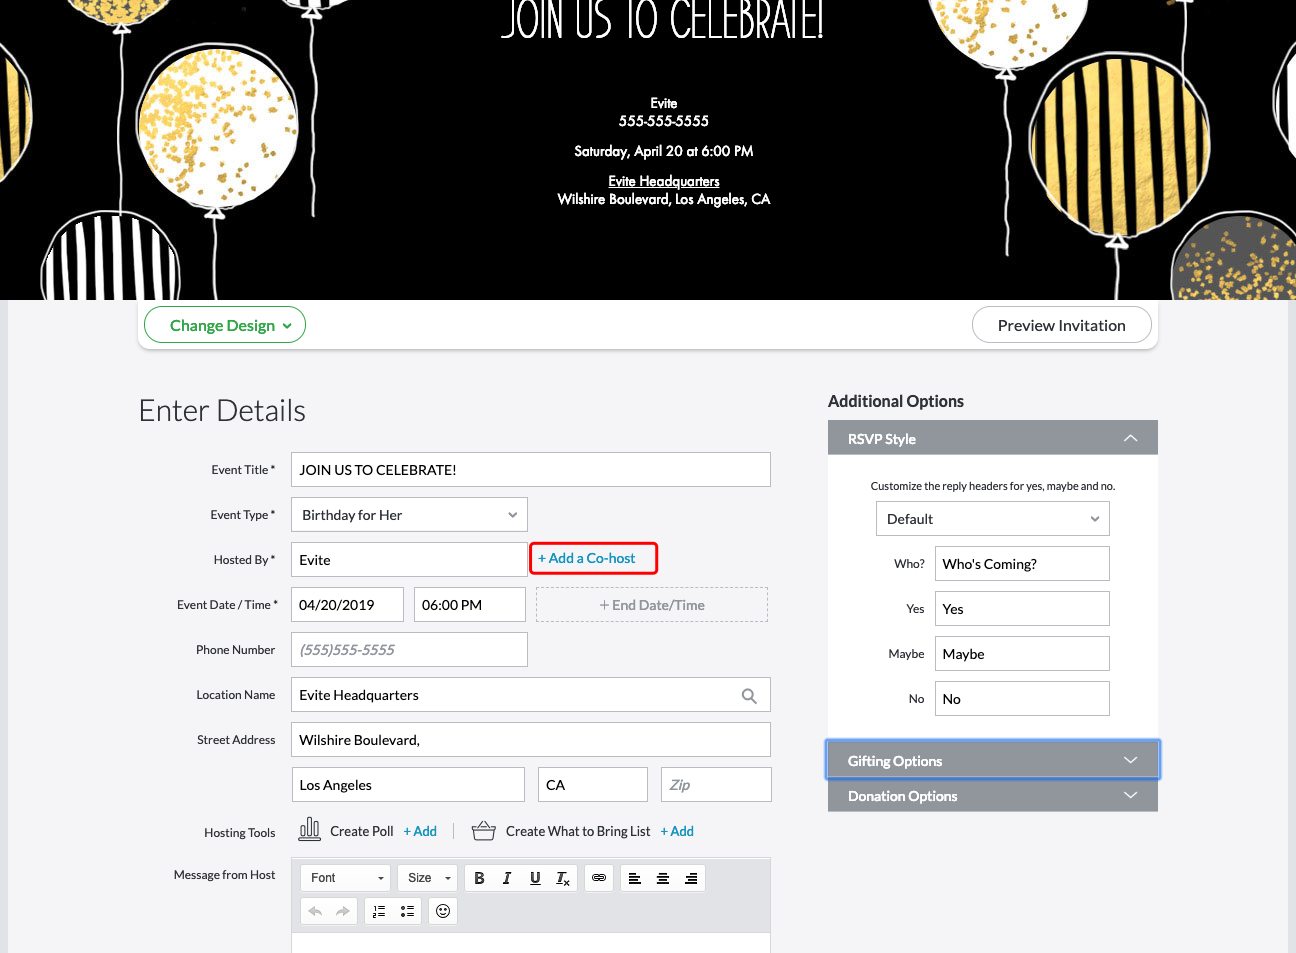Insert a bulleted list
Image resolution: width=1296 pixels, height=953 pixels.
407,911
